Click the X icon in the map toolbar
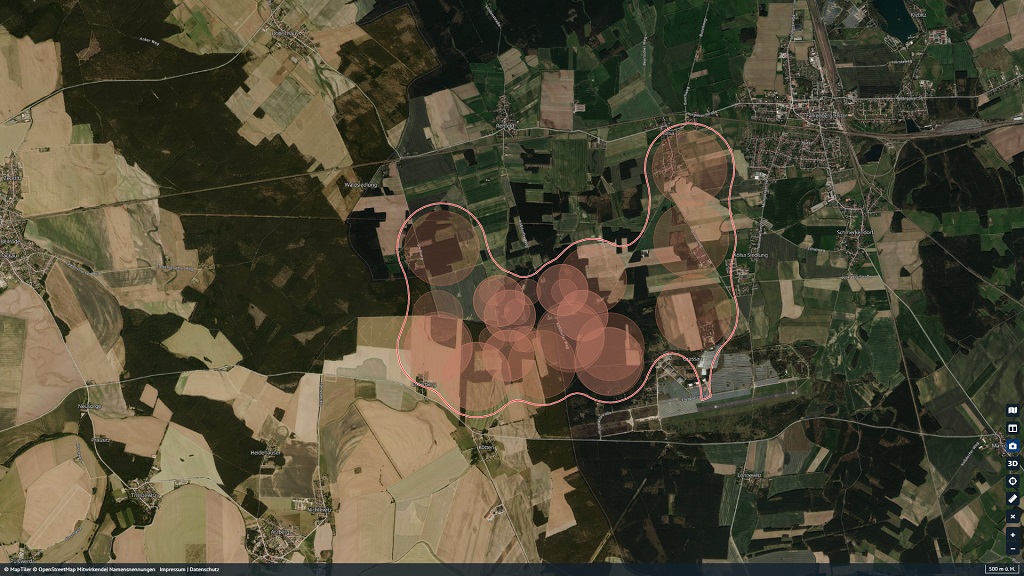 pyautogui.click(x=1012, y=517)
